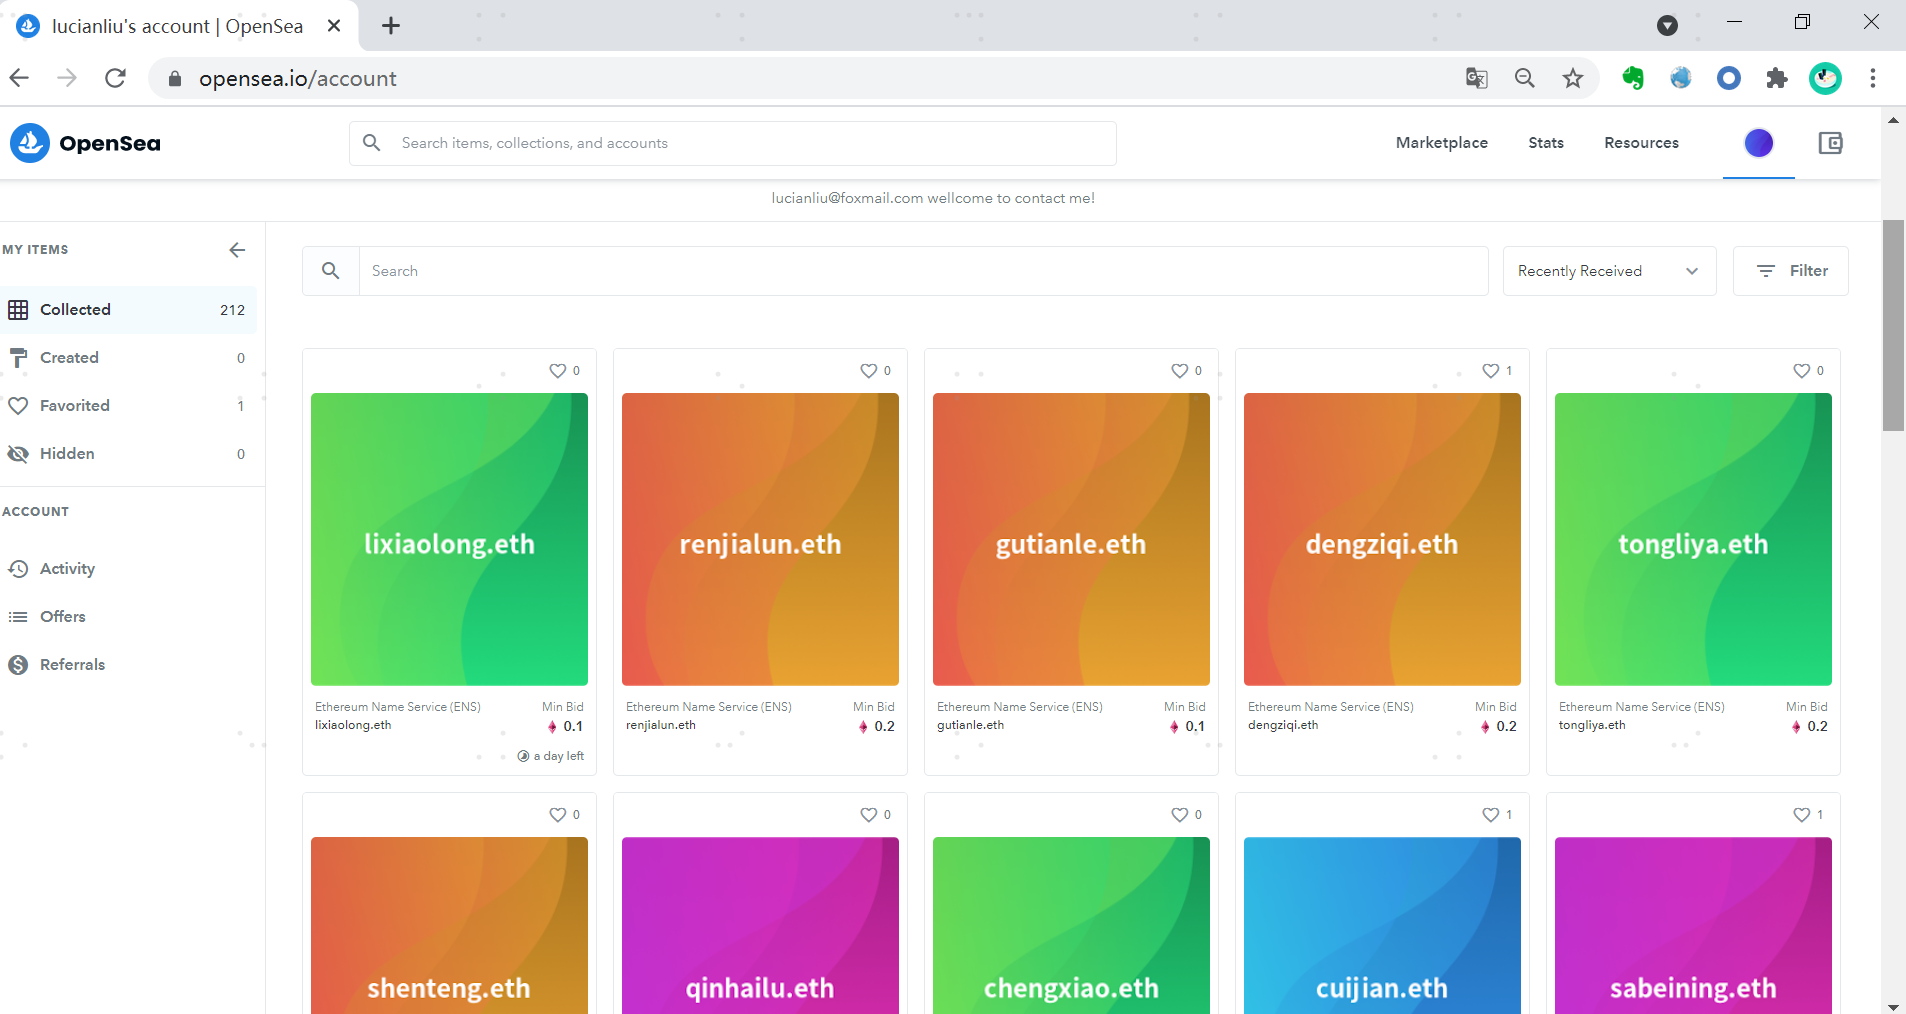Click the items Search input field

pos(920,271)
